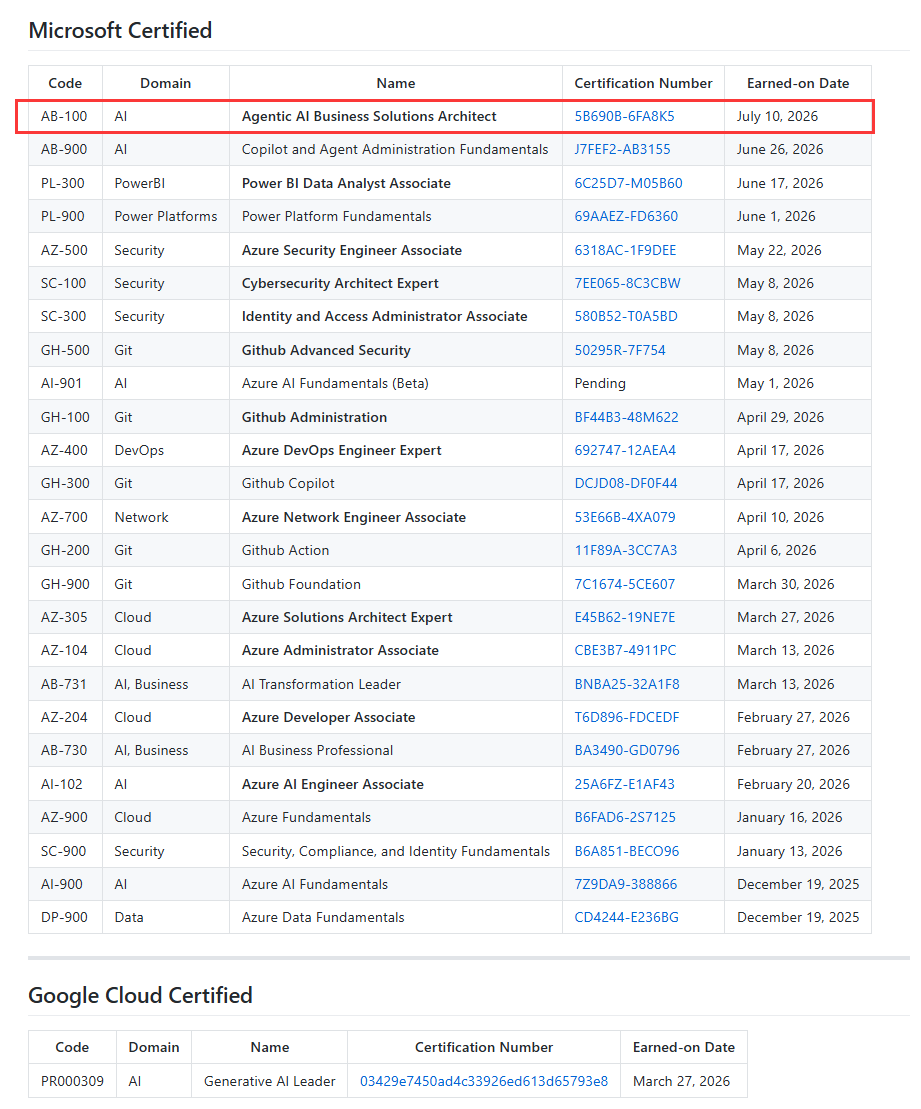Image resolution: width=921 pixels, height=1109 pixels.
Task: Open certification link 5B690B-6FA8K5
Action: pyautogui.click(x=624, y=116)
